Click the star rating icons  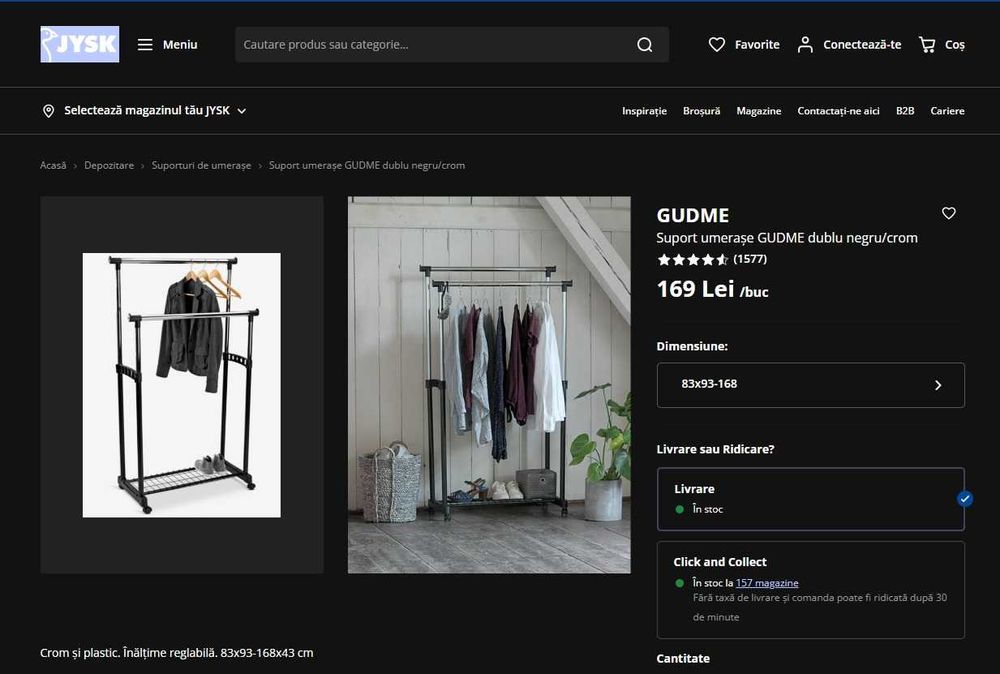pos(693,260)
